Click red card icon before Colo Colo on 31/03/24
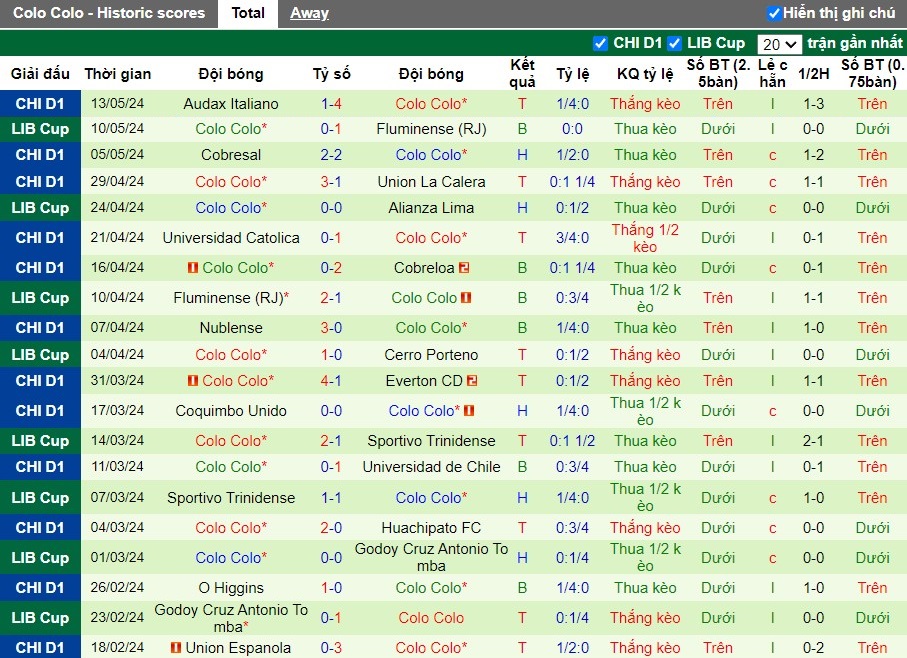This screenshot has height=658, width=907. 193,381
